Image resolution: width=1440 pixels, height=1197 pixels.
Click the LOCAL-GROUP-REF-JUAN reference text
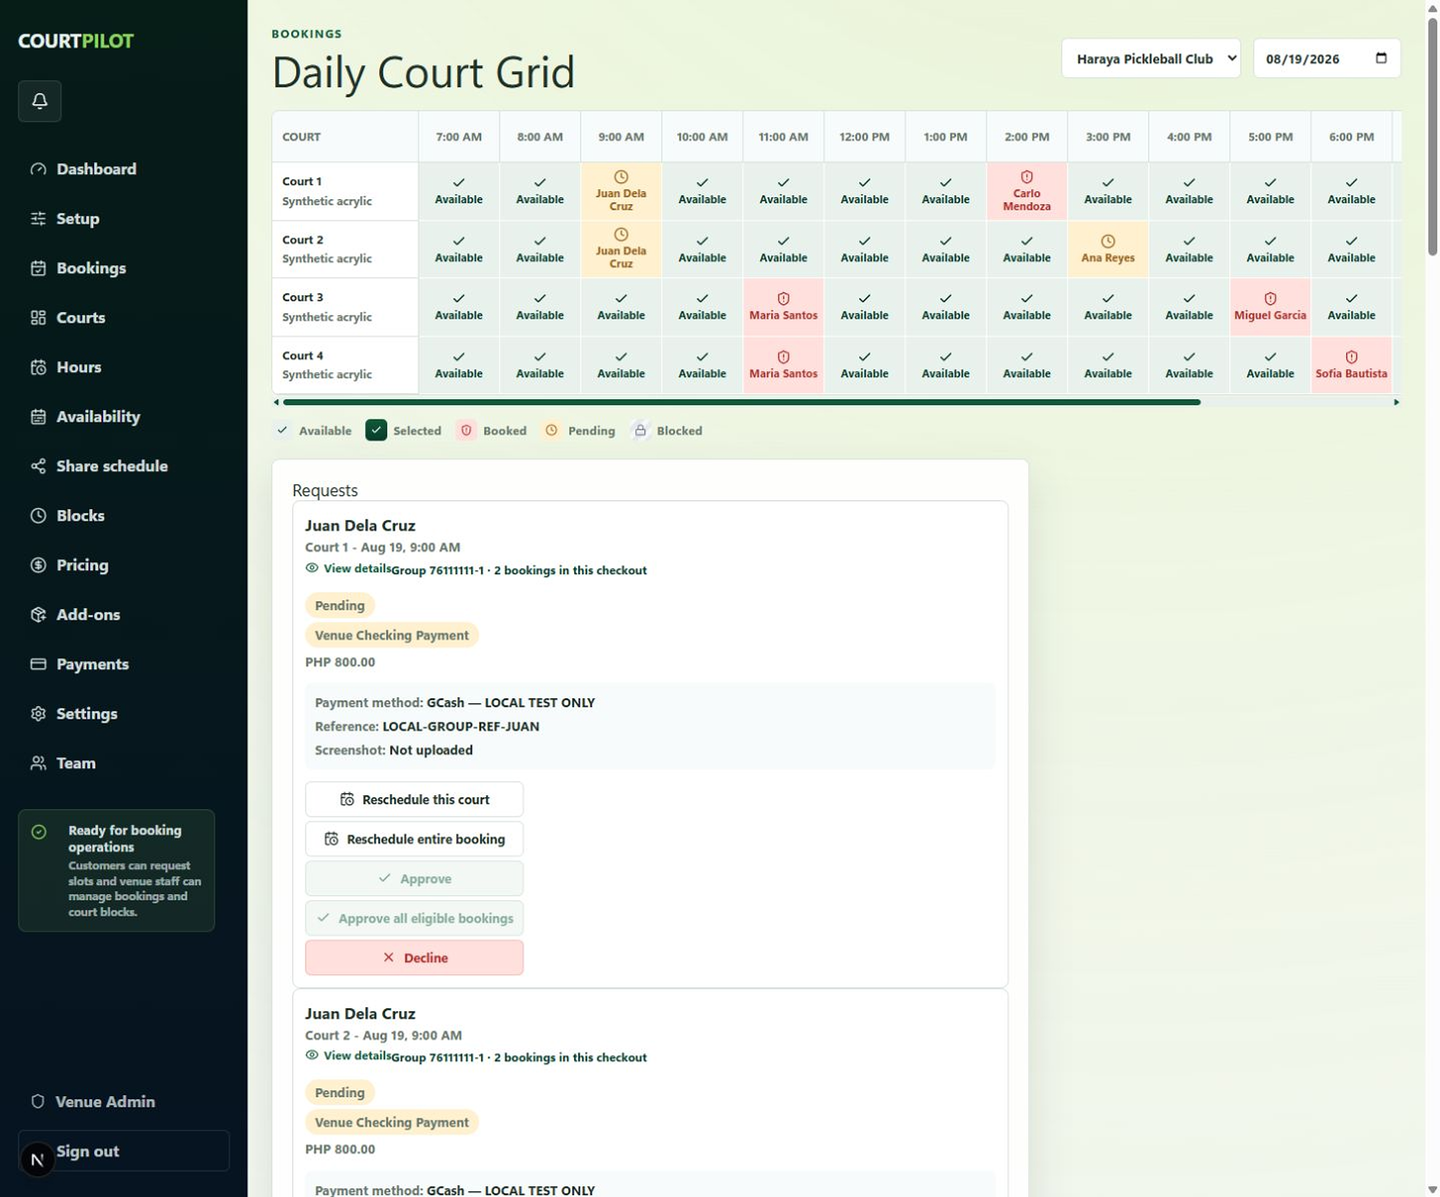(461, 726)
